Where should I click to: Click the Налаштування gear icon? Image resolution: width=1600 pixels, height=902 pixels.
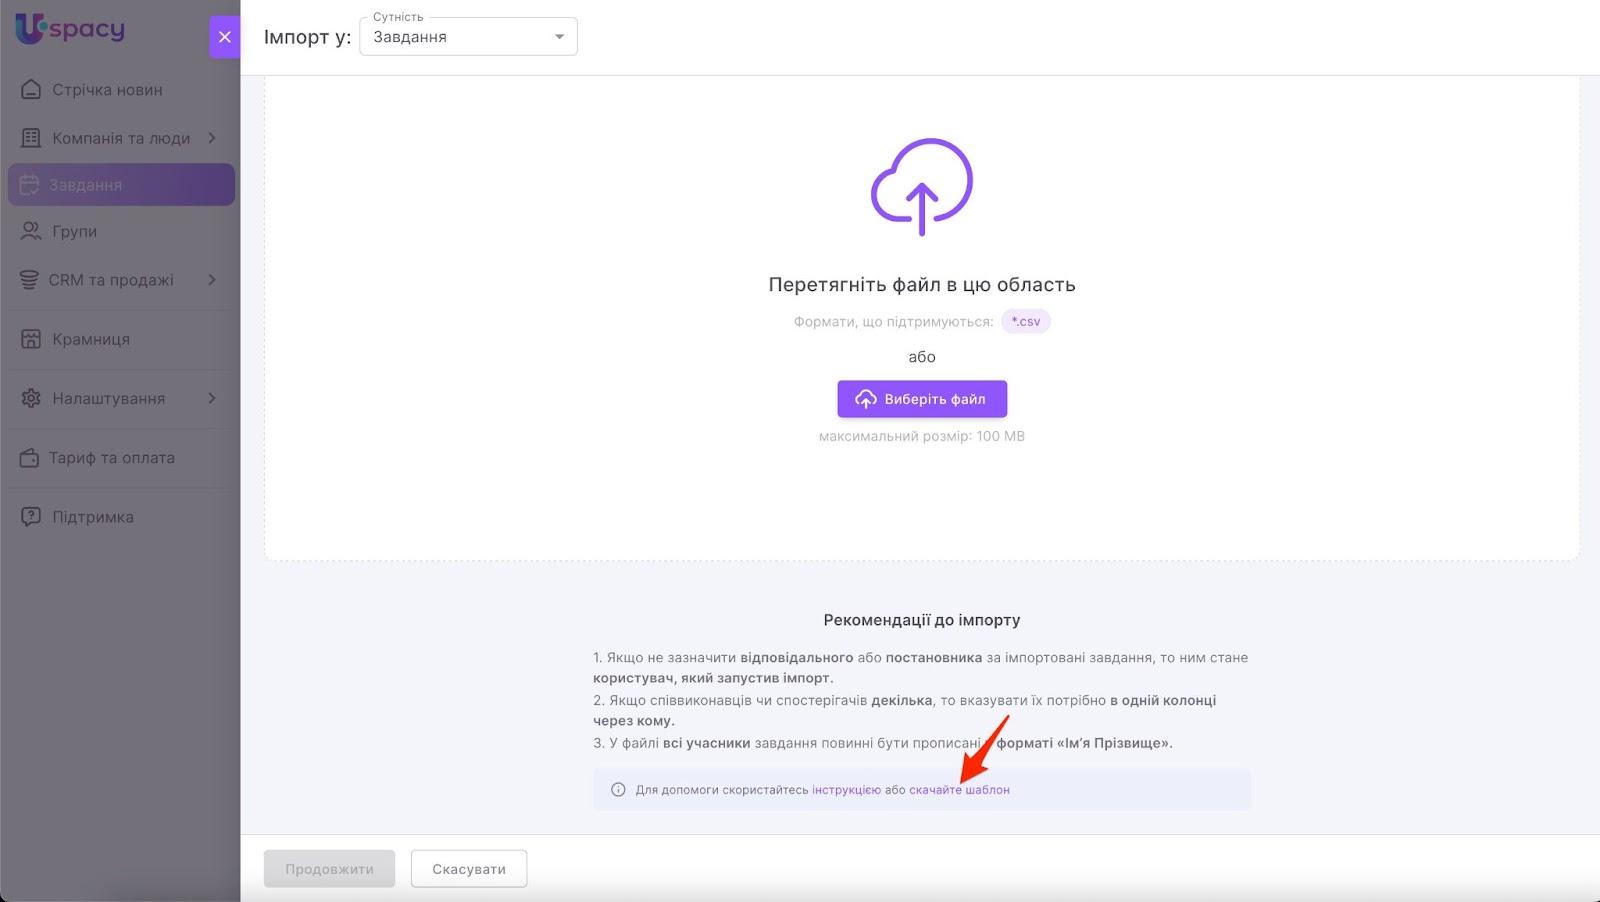coord(31,398)
